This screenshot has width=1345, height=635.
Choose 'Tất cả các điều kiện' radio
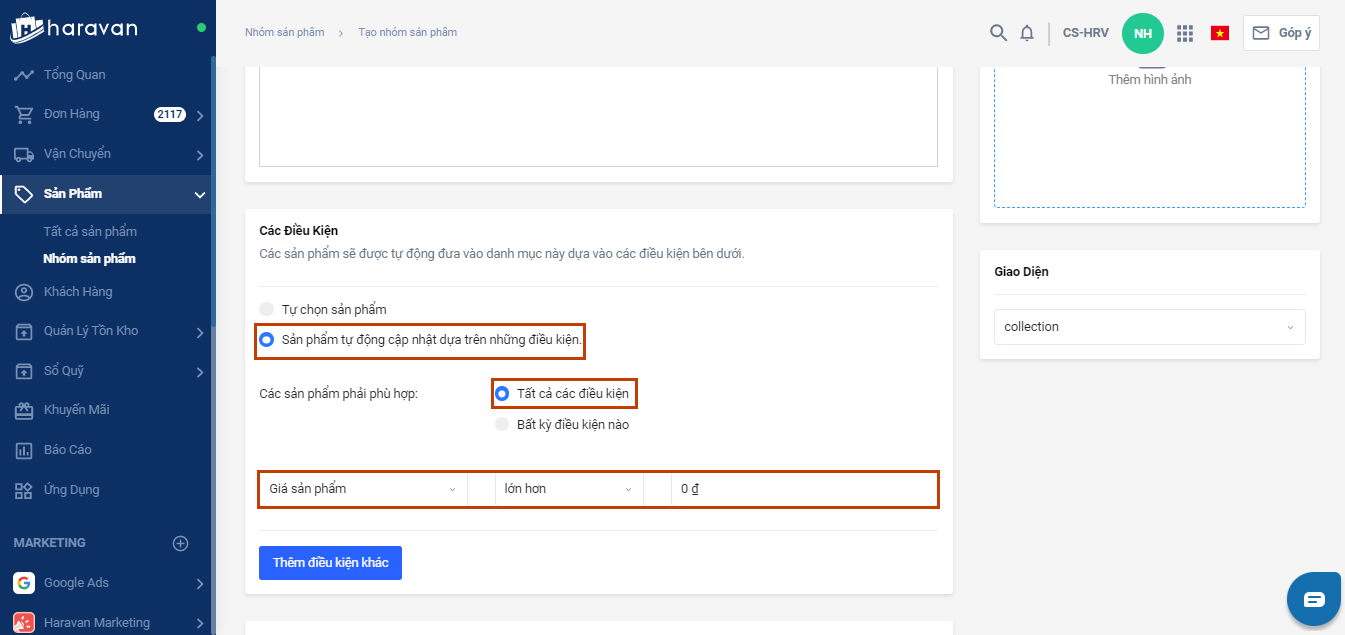[x=503, y=393]
